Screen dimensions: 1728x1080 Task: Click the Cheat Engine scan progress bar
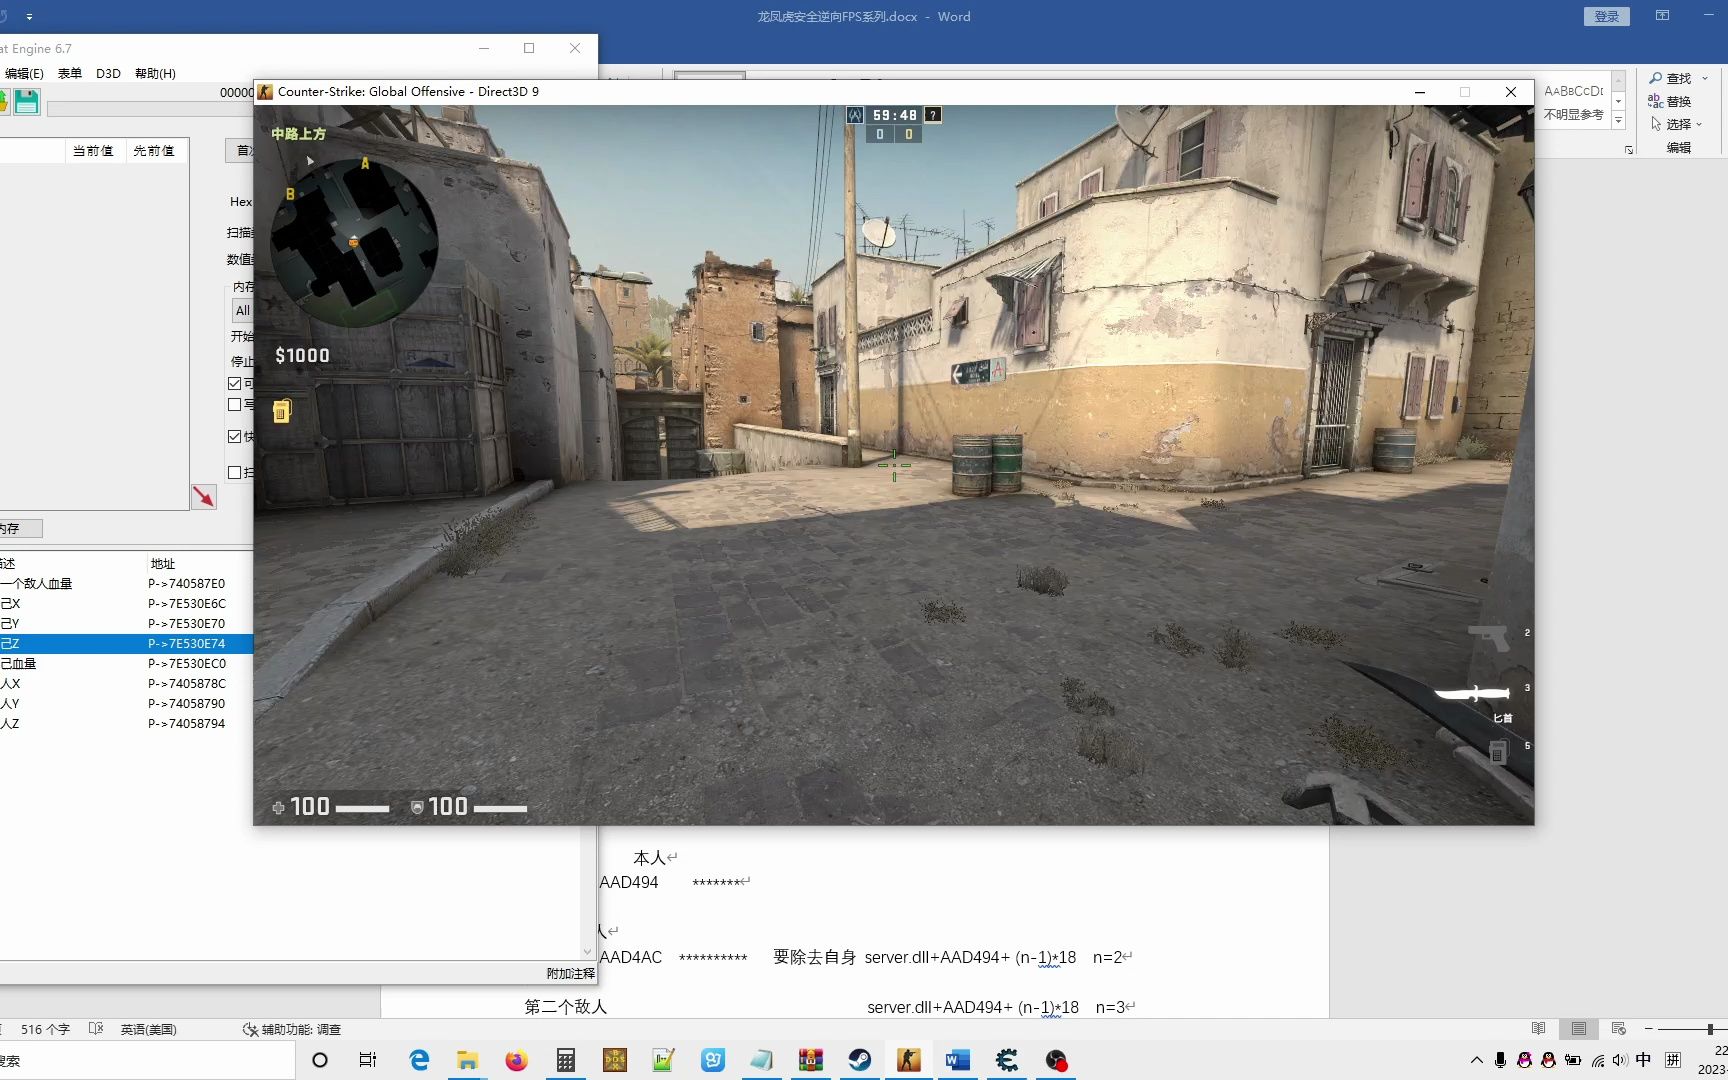point(150,108)
